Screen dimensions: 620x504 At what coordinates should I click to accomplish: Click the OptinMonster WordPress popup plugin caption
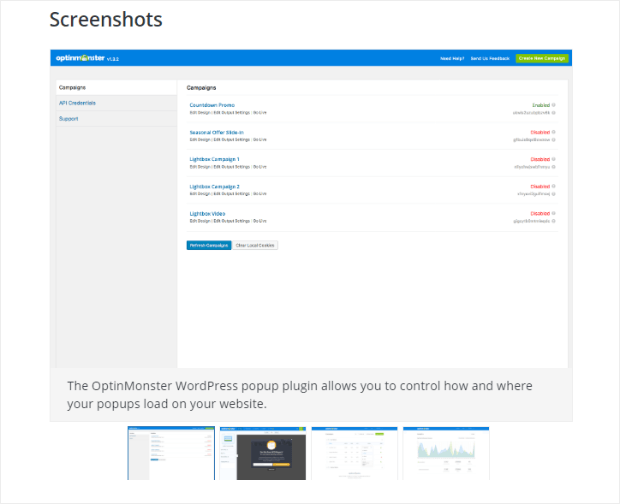tap(300, 395)
